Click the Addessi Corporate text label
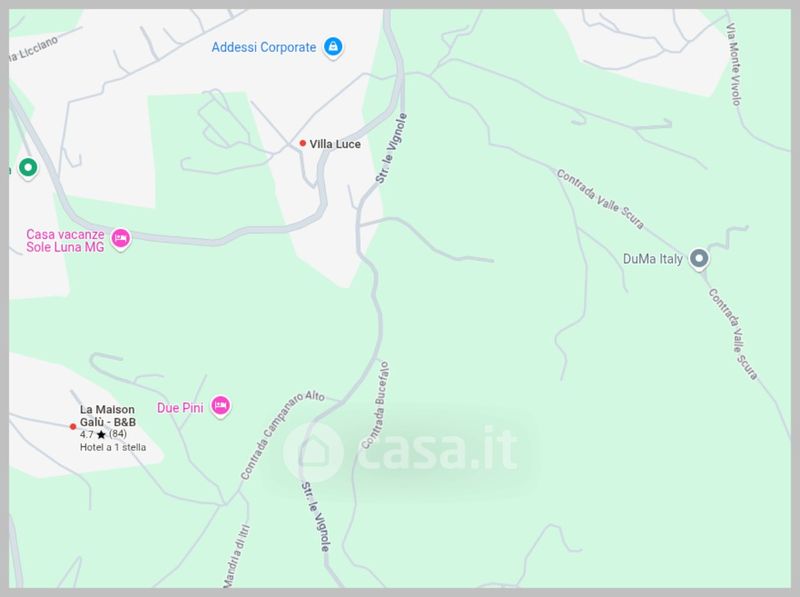Image resolution: width=800 pixels, height=597 pixels. pos(264,47)
